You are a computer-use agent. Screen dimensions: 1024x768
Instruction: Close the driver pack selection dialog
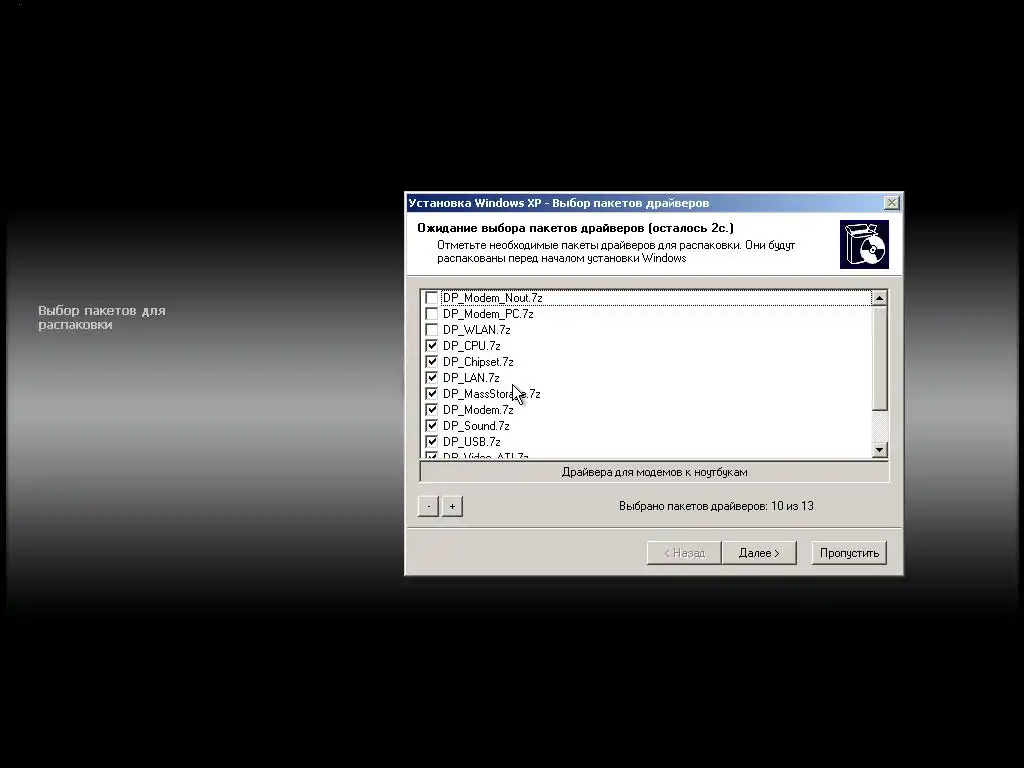[891, 203]
